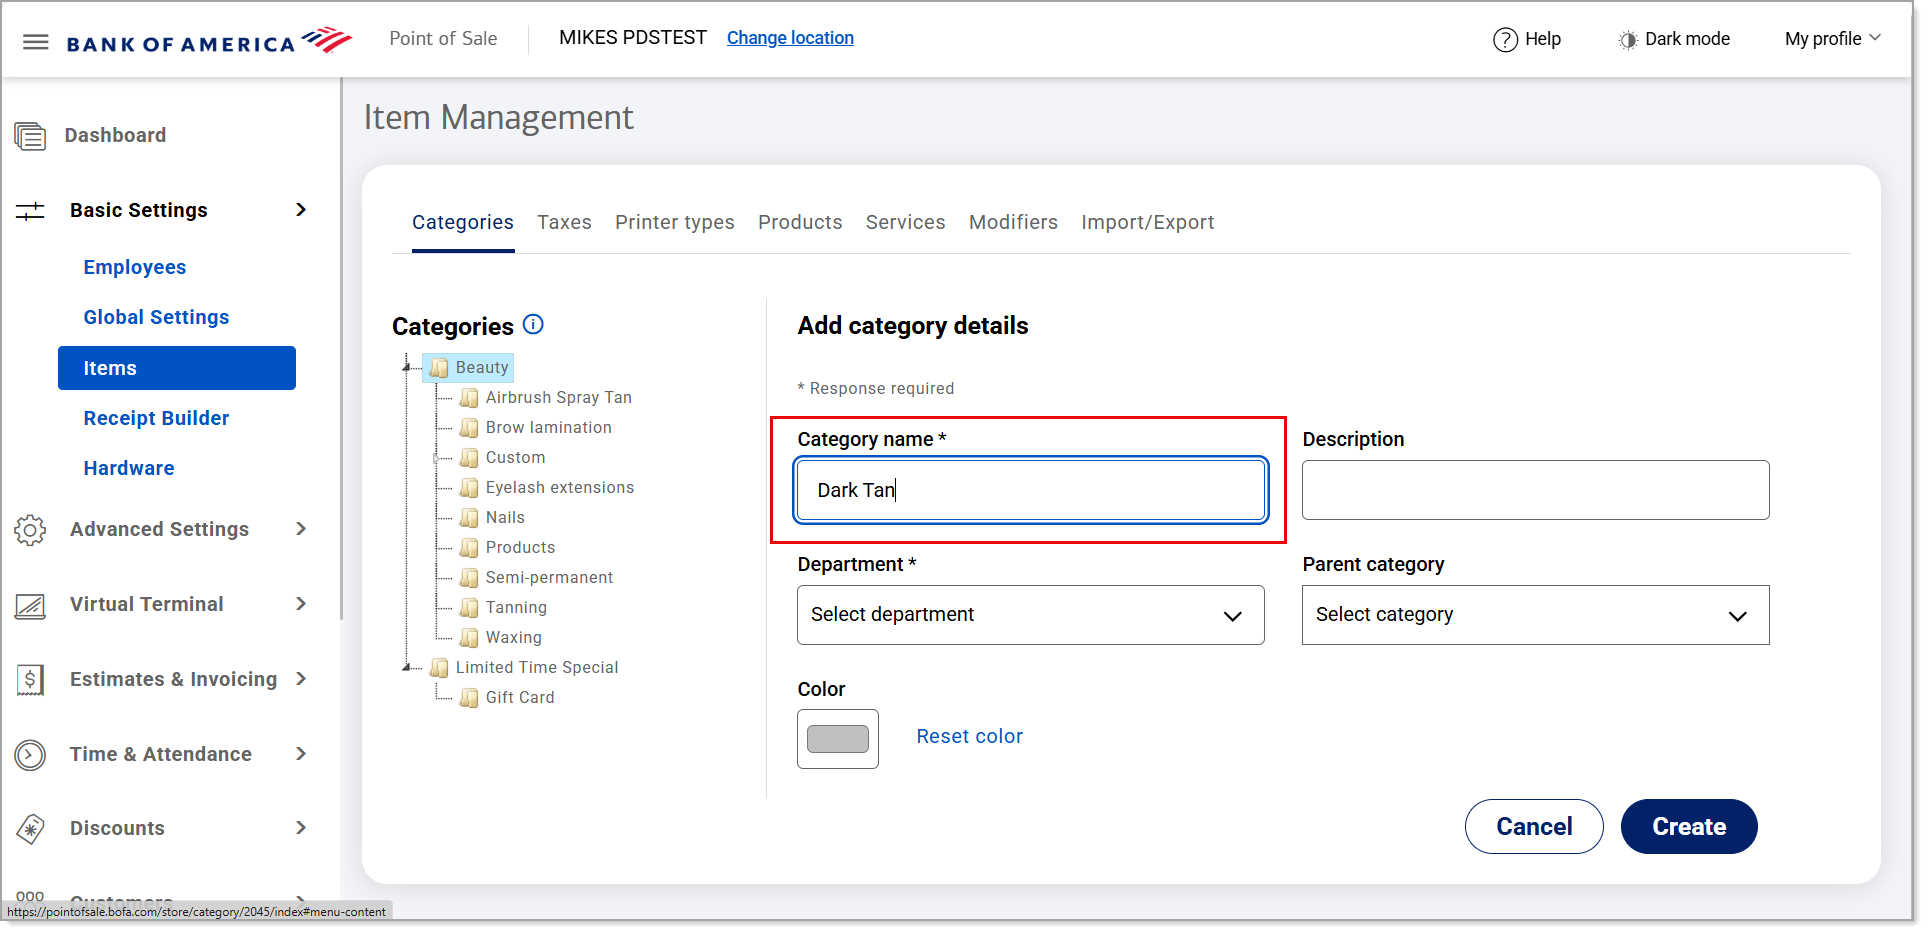Switch to the Taxes tab

click(564, 222)
